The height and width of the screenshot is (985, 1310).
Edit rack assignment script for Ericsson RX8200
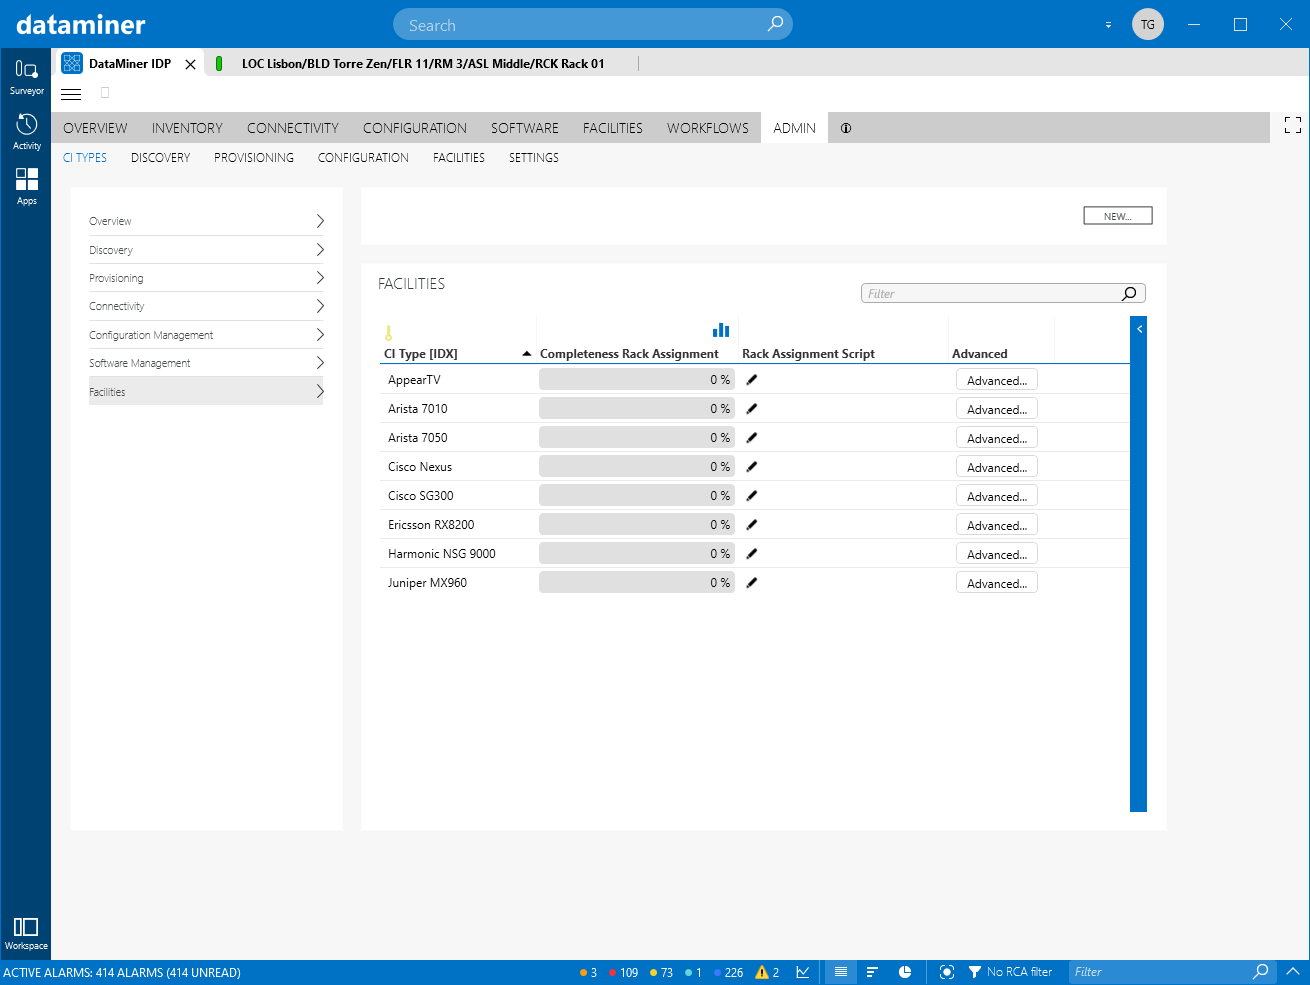(752, 525)
